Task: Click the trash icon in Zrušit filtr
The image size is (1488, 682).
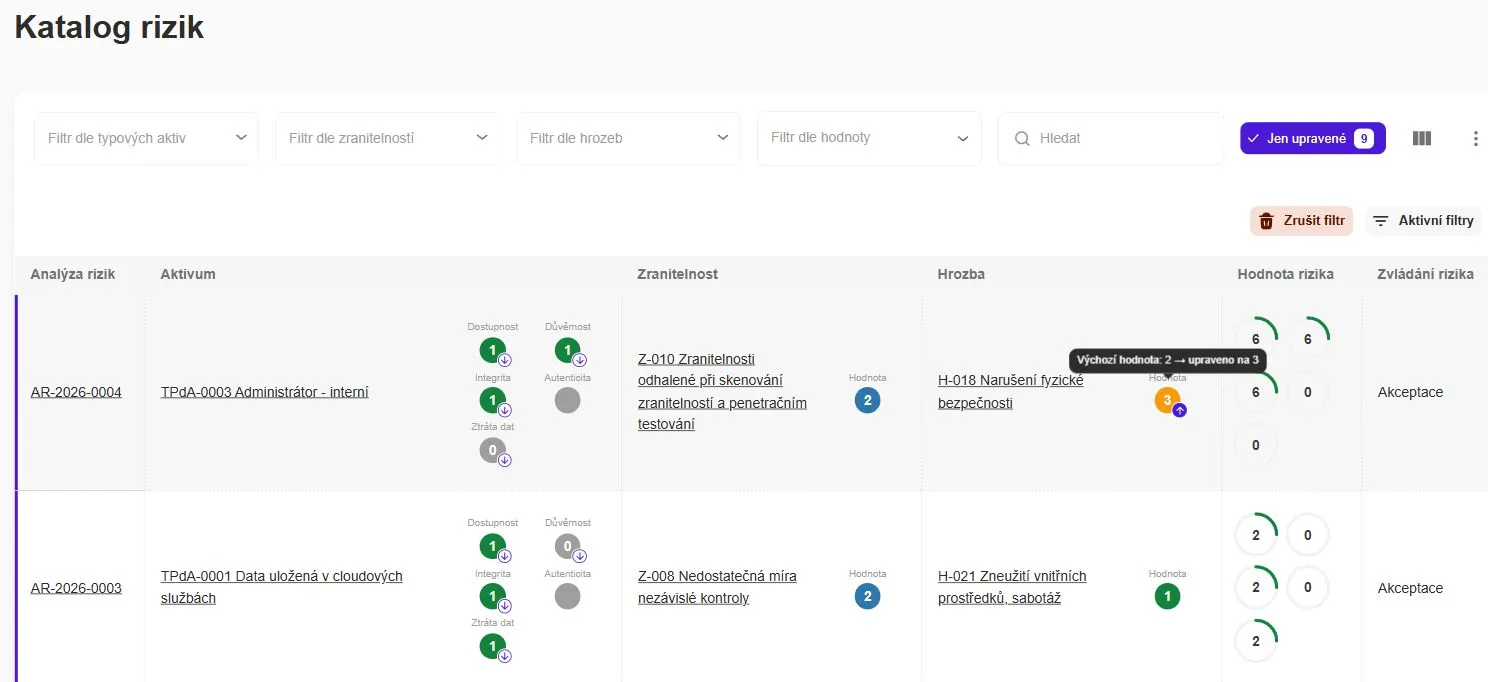Action: click(1266, 221)
